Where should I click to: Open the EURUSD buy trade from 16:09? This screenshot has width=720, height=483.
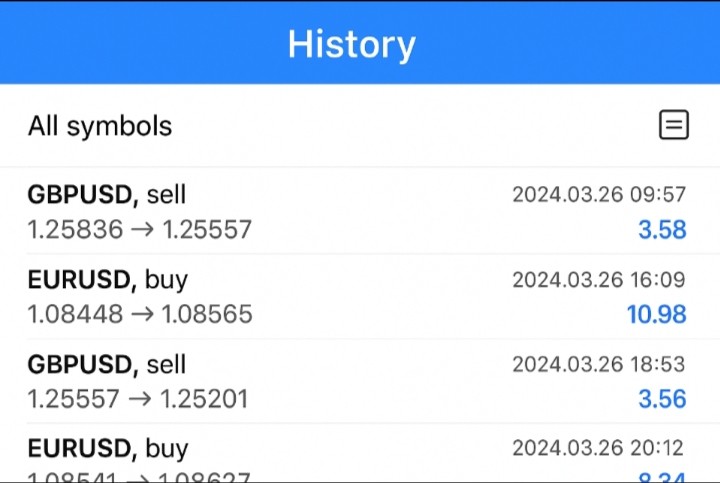pyautogui.click(x=107, y=279)
